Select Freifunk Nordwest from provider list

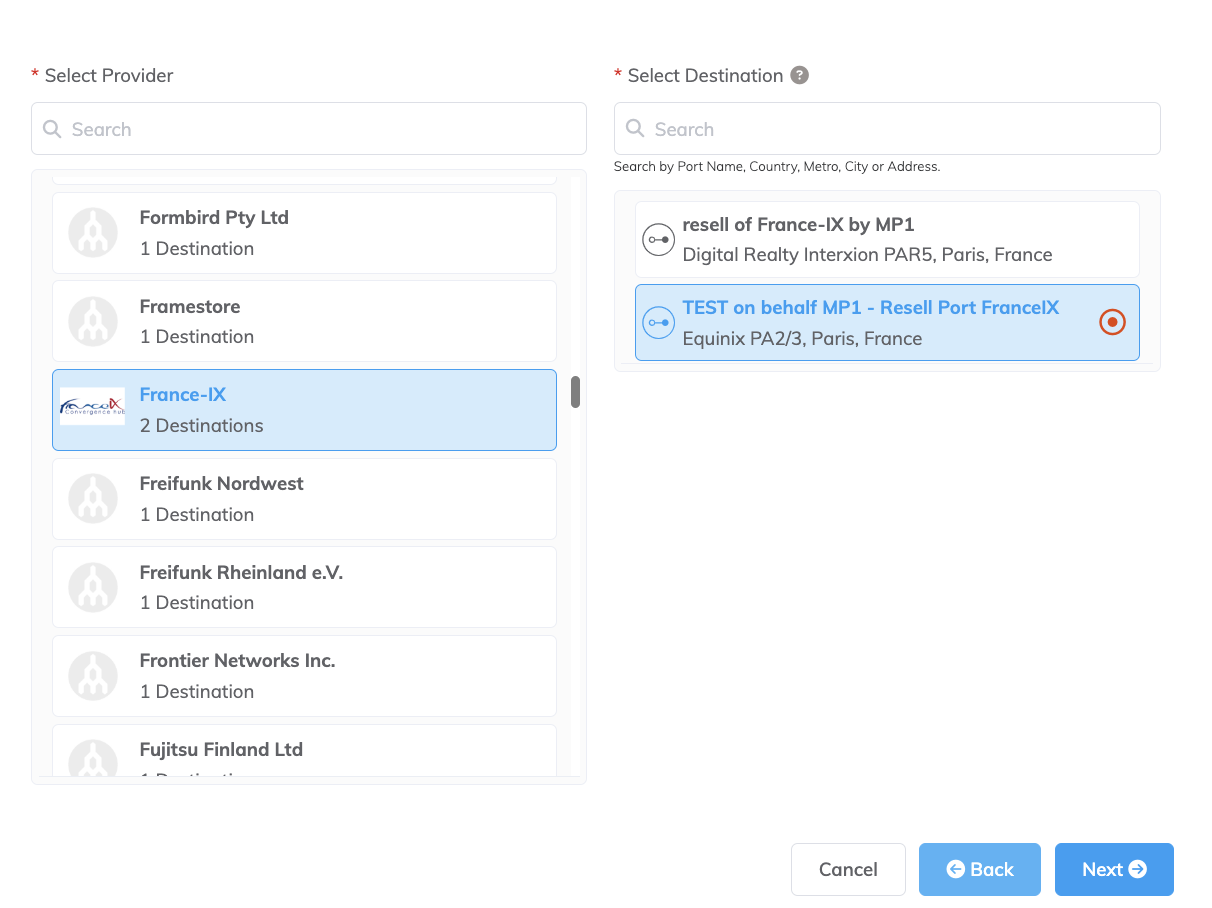pos(304,498)
